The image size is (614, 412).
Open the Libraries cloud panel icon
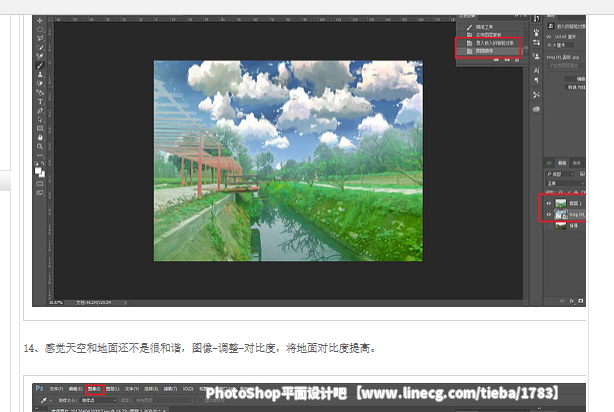(x=536, y=109)
